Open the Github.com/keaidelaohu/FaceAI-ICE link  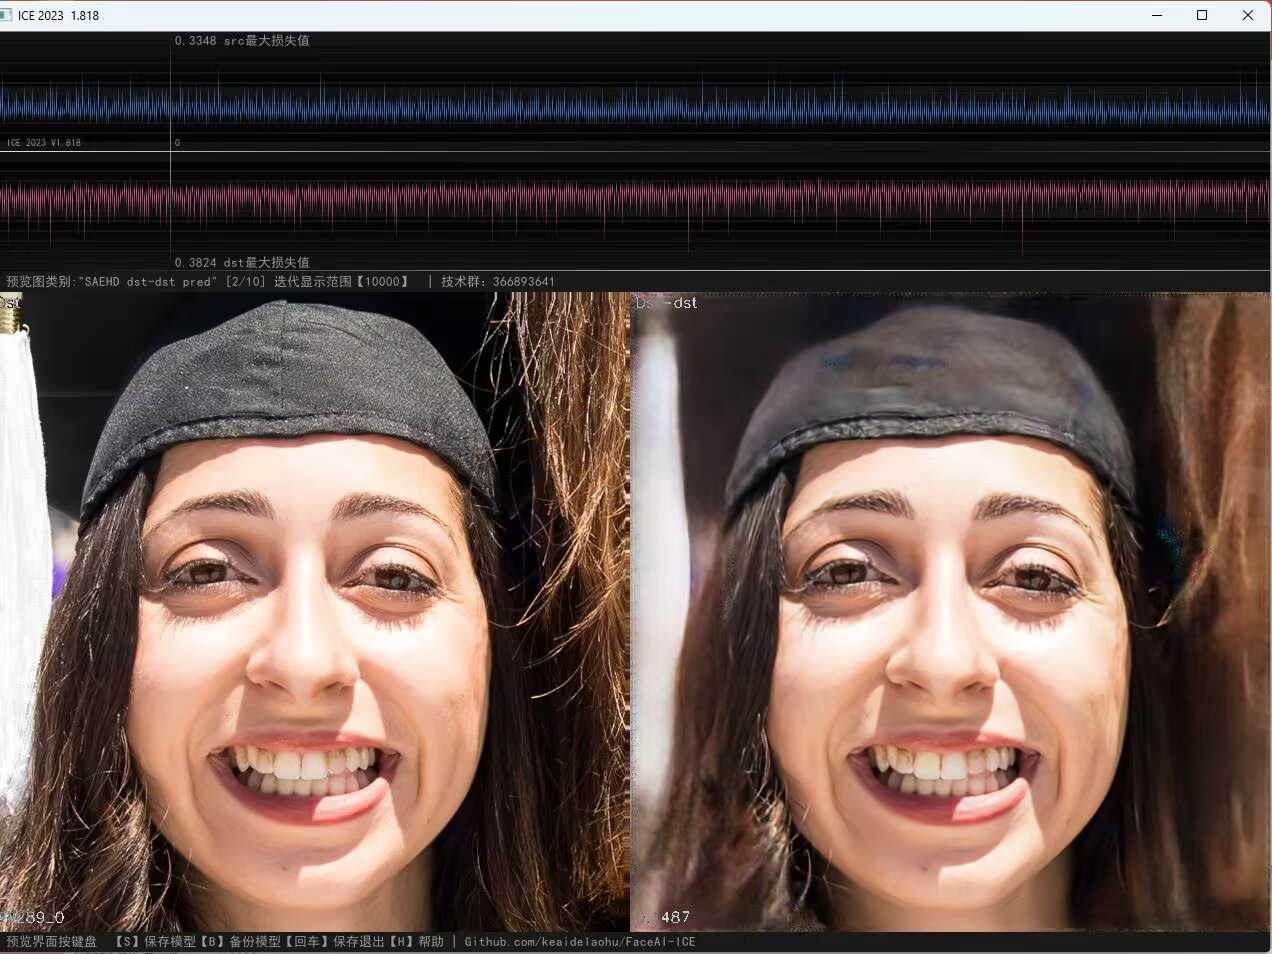[x=580, y=942]
